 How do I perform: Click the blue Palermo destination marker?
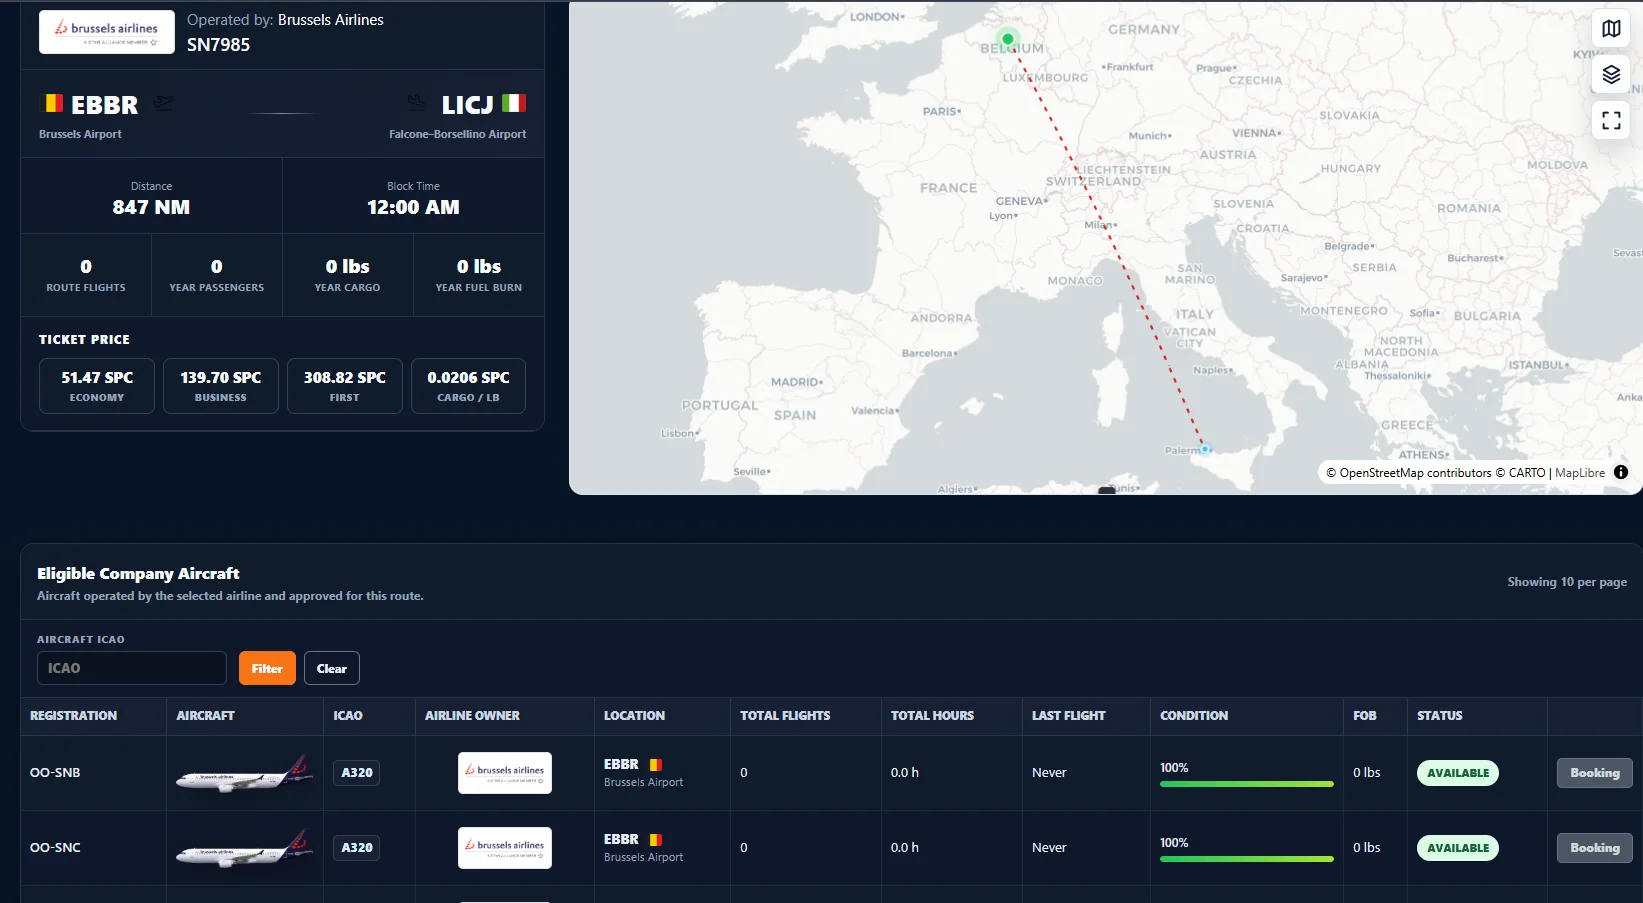point(1205,449)
